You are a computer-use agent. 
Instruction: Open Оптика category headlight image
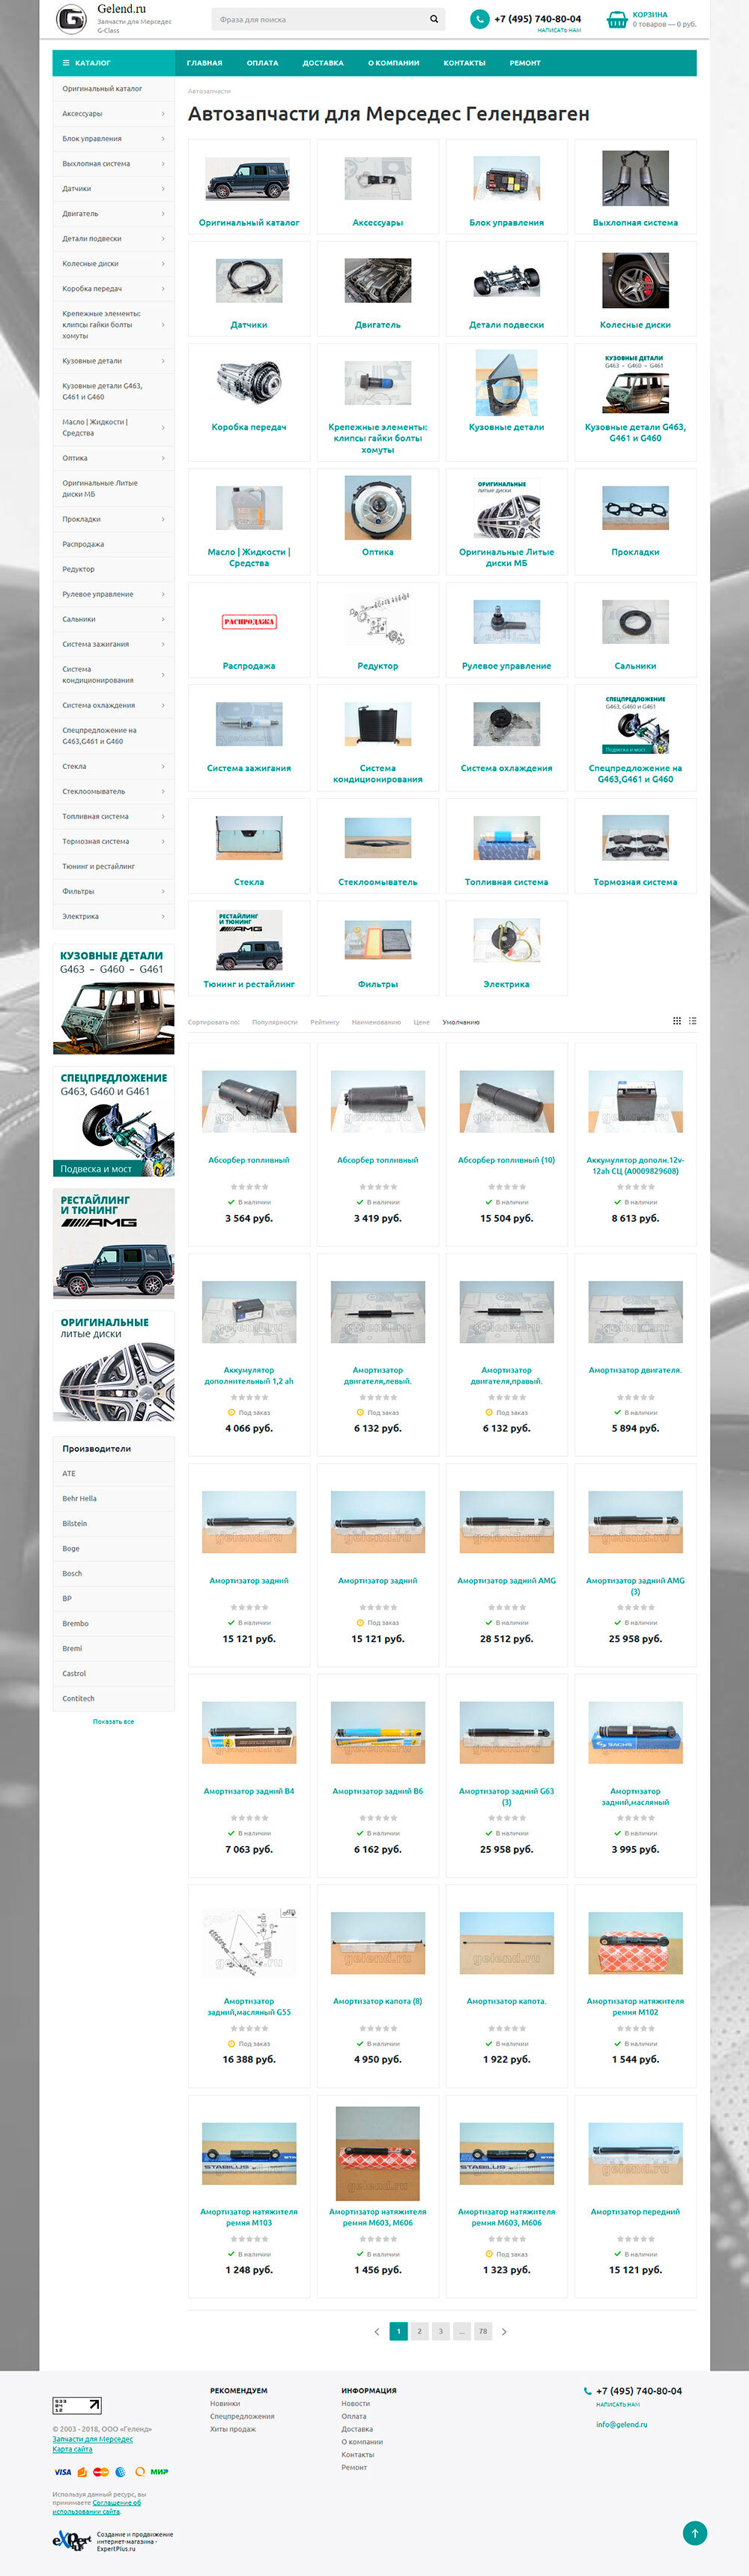click(x=378, y=508)
